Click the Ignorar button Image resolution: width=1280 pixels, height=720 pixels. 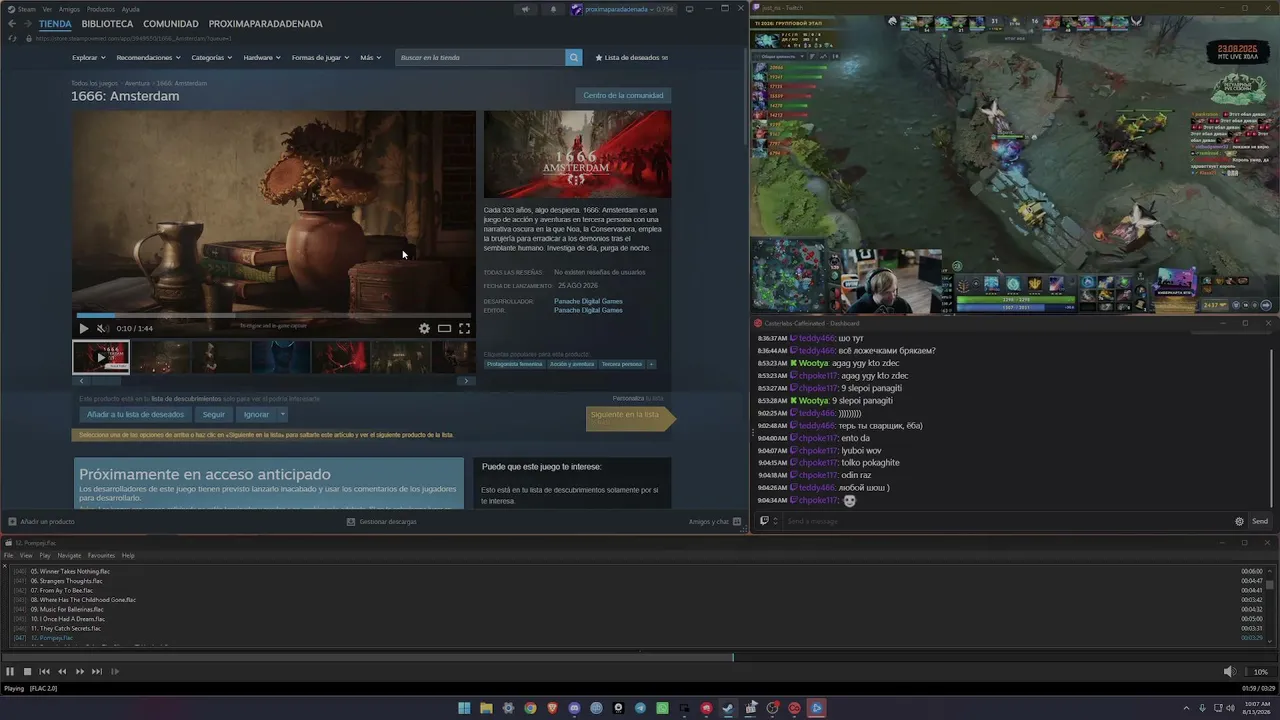(256, 414)
